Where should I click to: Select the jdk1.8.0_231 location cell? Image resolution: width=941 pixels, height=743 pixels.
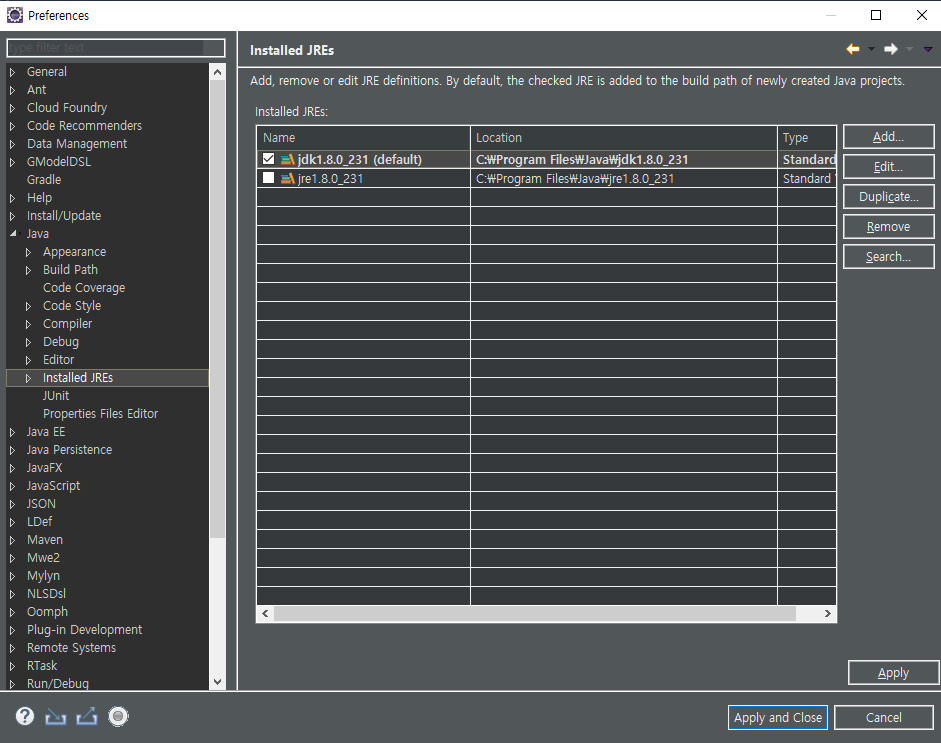pos(624,160)
